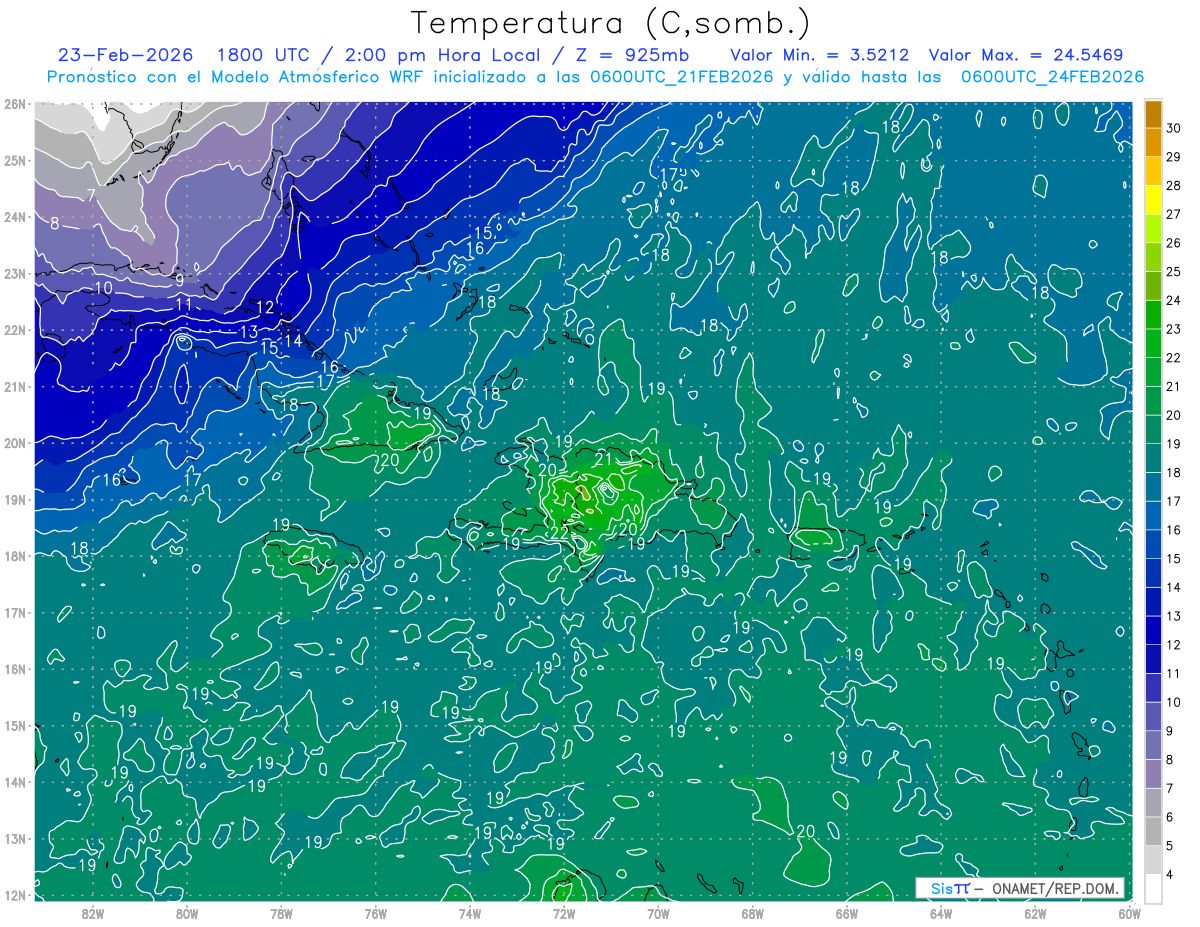
Task: Click the "13" contour label on the map
Action: pos(248,332)
